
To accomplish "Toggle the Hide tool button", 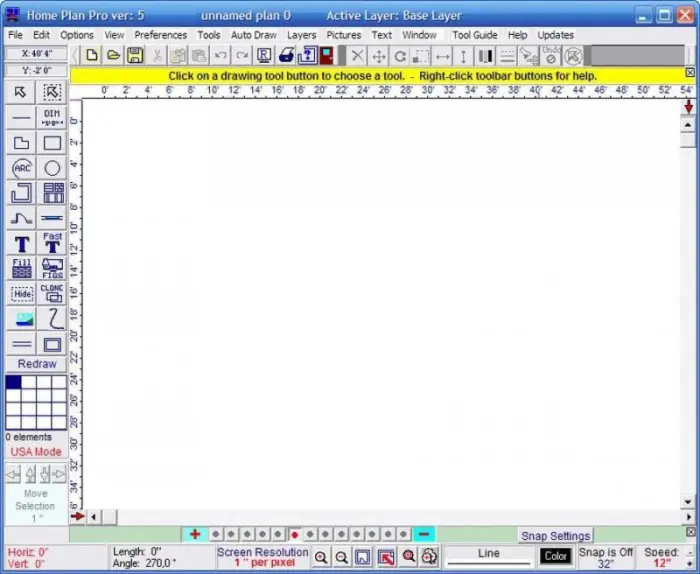I will coord(22,293).
